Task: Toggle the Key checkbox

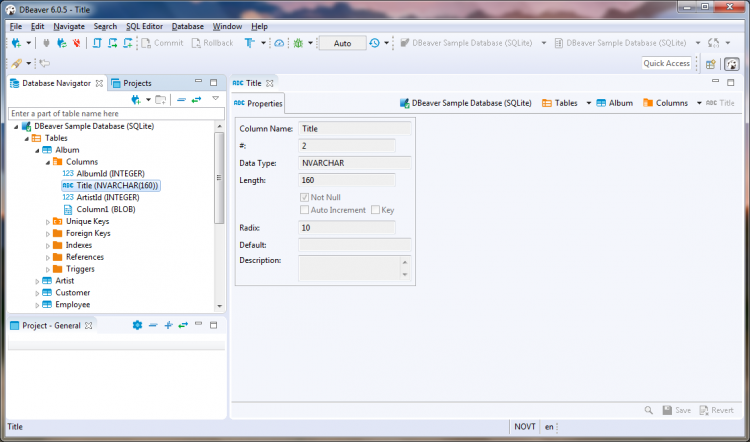Action: (x=375, y=210)
